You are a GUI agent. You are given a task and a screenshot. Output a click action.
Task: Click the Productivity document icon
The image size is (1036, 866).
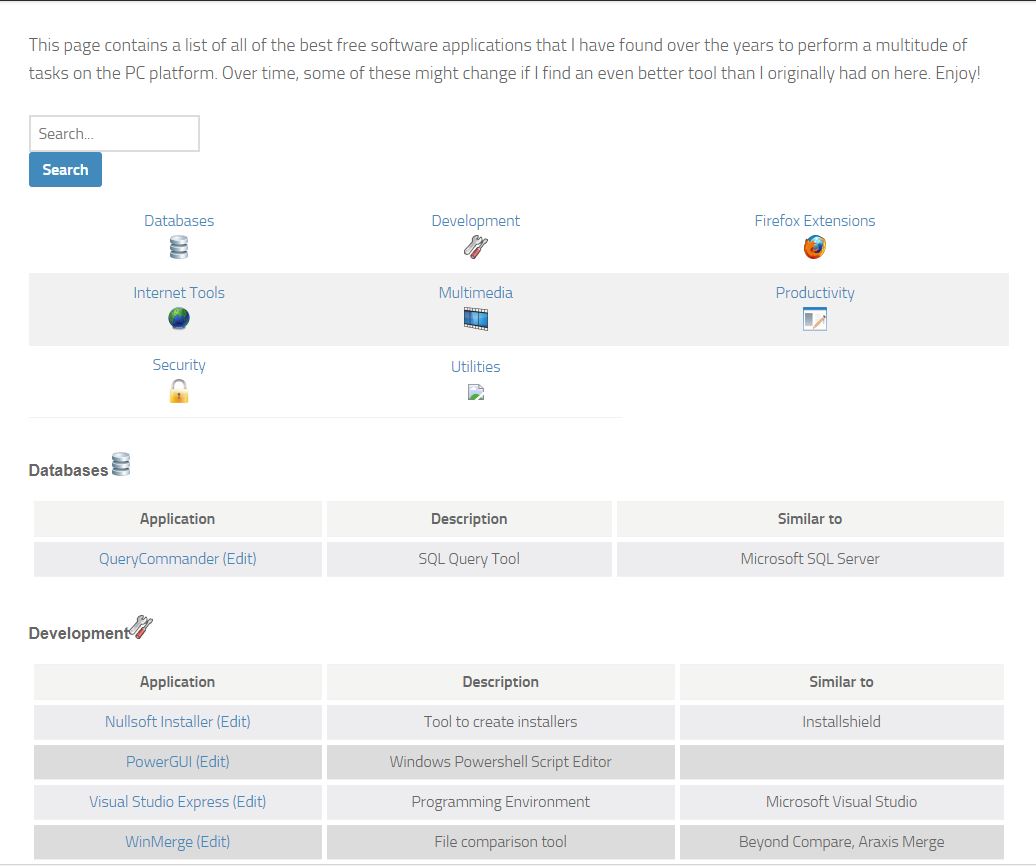815,319
